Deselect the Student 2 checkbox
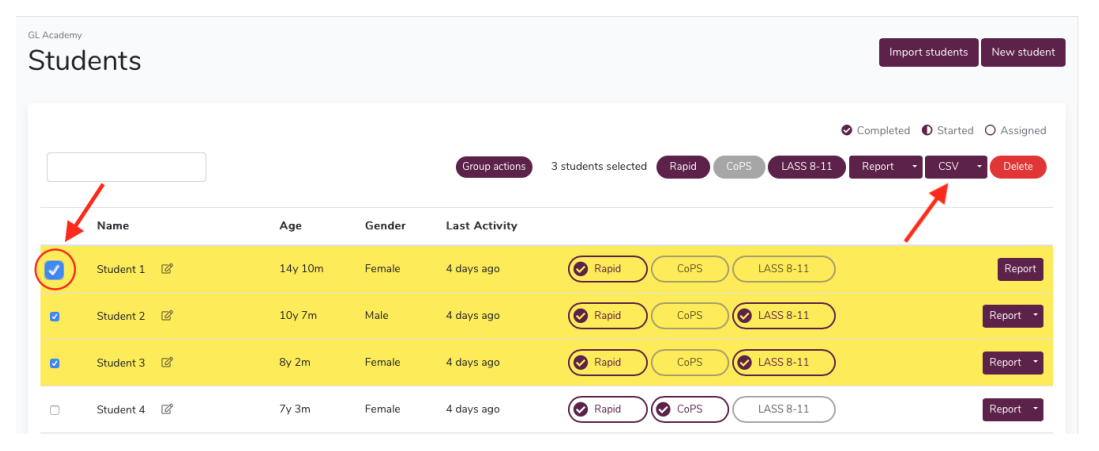Screen dimensions: 1099x451 [55, 316]
